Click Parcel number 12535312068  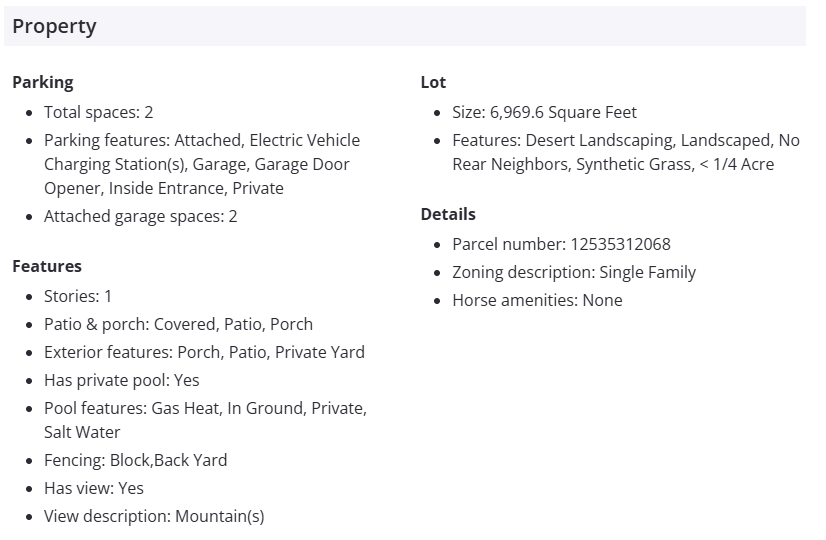[561, 244]
